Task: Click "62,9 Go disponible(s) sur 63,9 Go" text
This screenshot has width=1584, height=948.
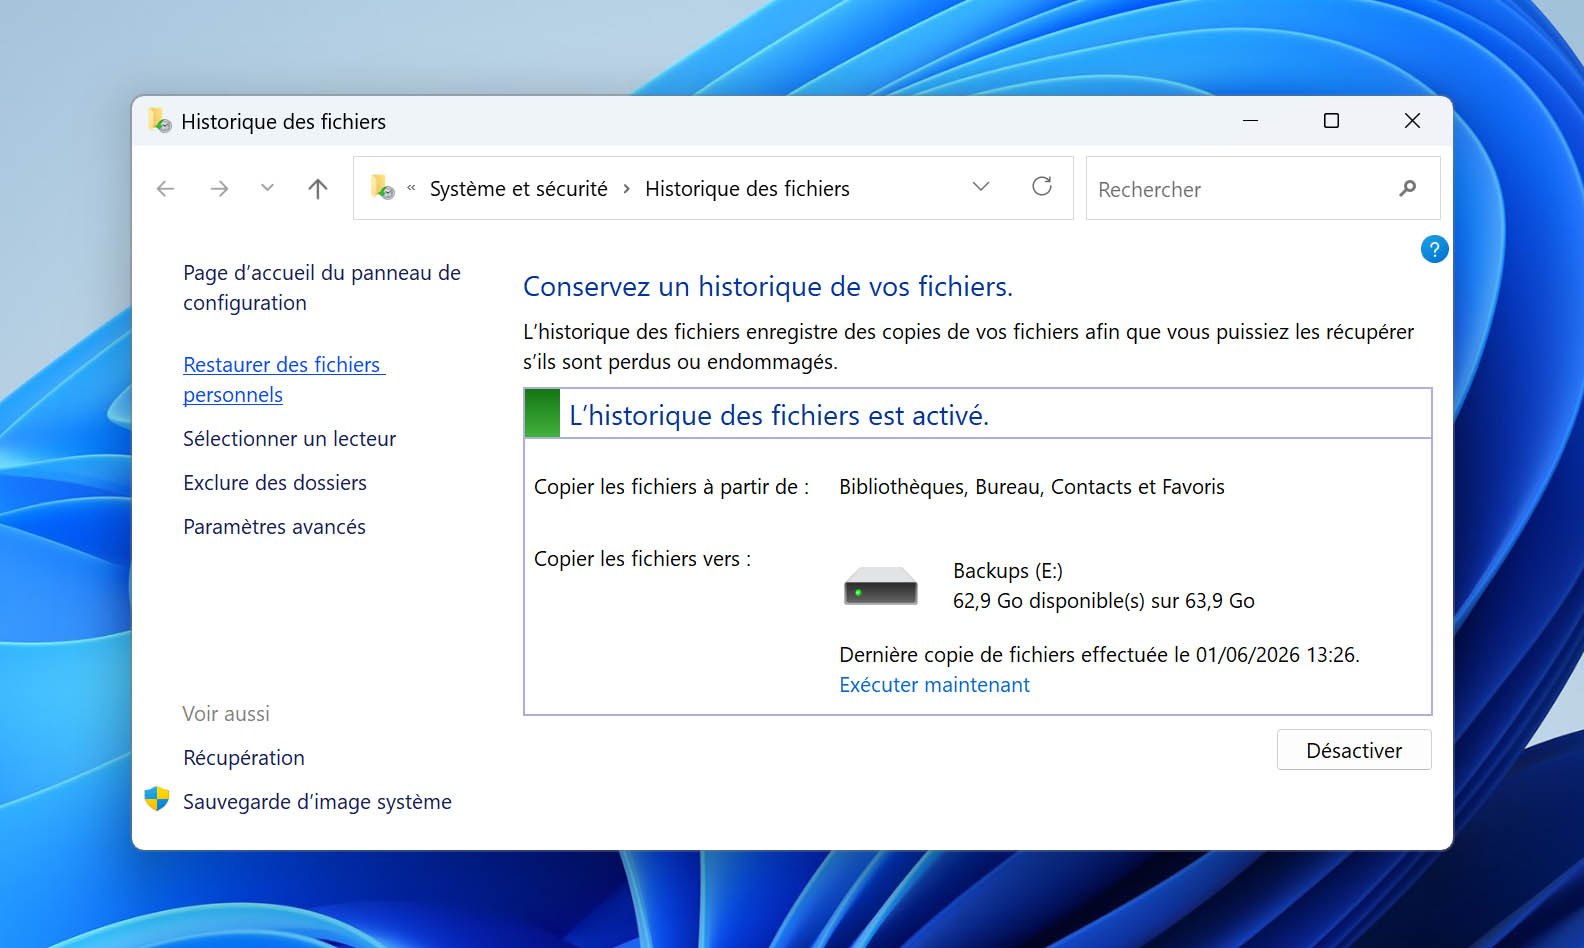Action: pyautogui.click(x=1103, y=601)
